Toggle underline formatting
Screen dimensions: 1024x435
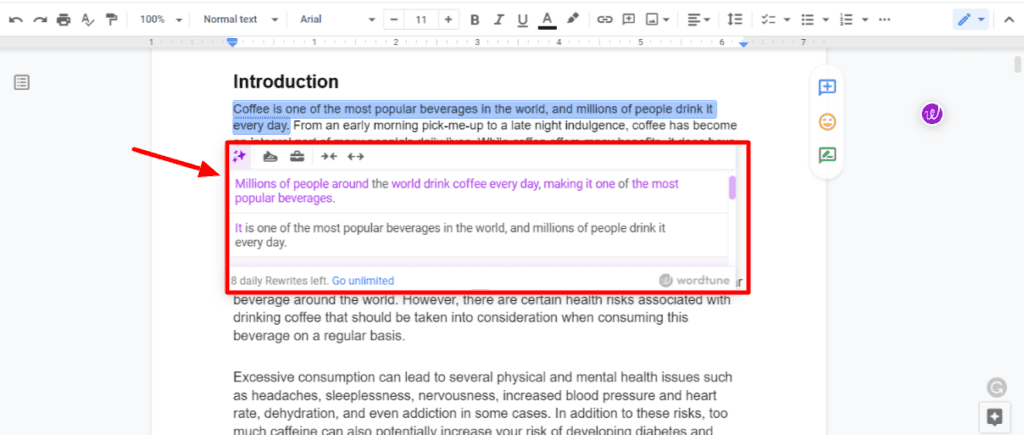click(x=521, y=19)
